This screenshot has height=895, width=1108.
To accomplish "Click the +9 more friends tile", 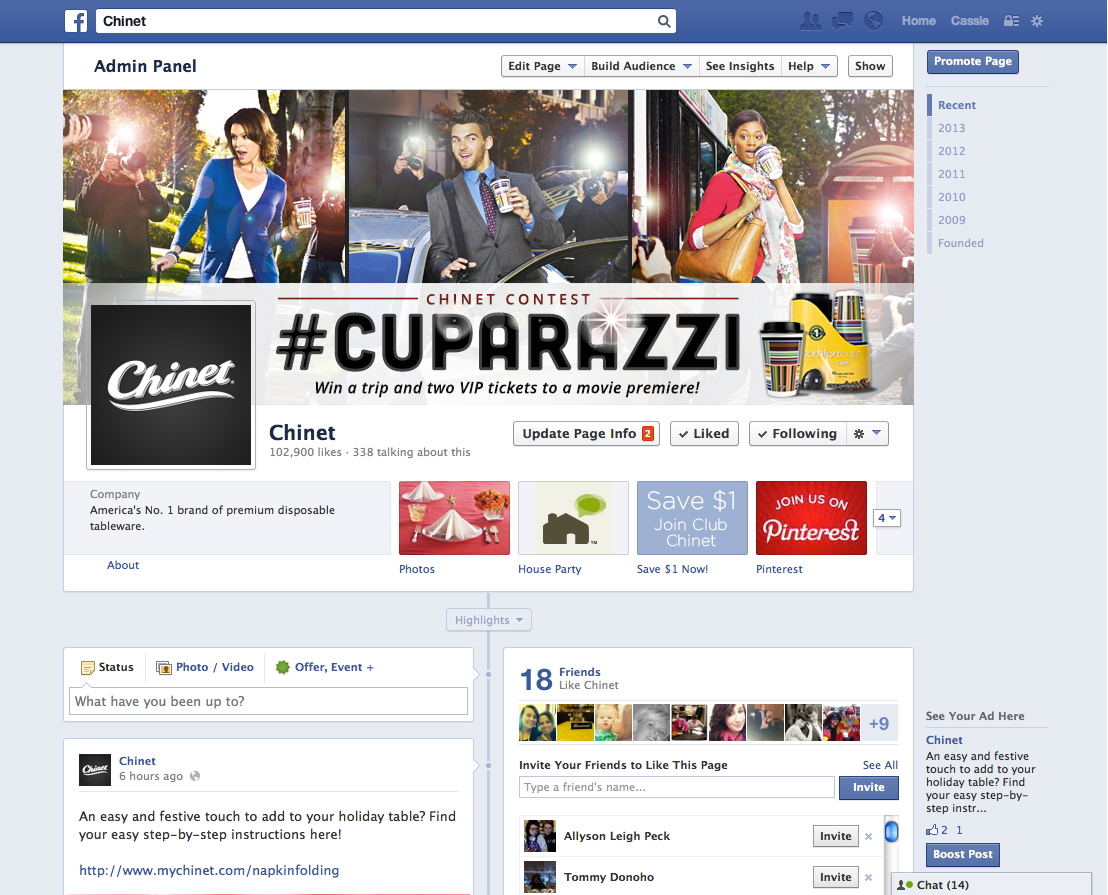I will click(x=879, y=723).
